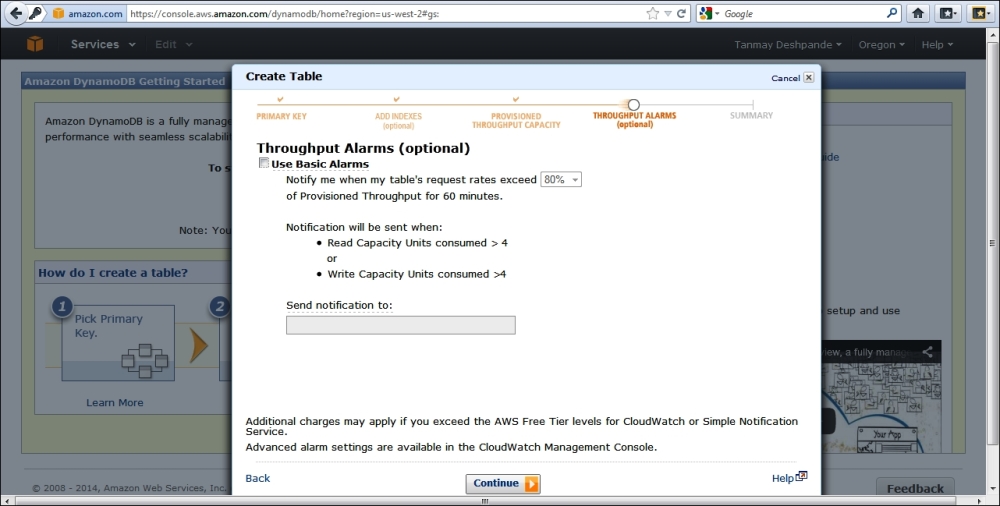Reload the page with refresh icon

[x=681, y=13]
